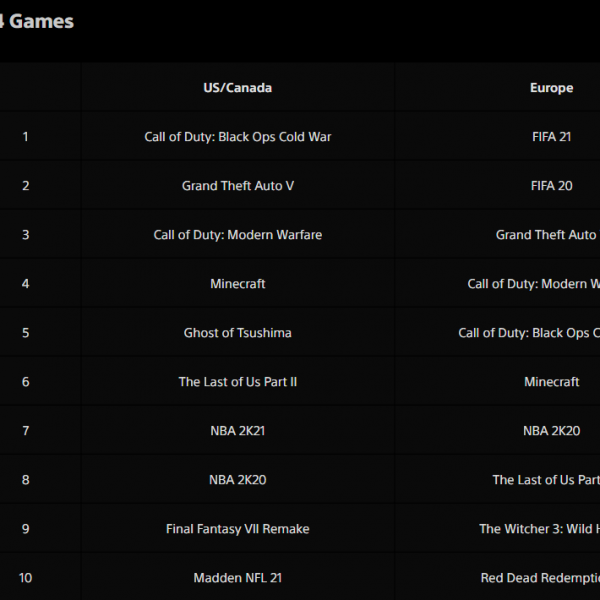Select Call of Duty: Modern Warfare under US/Canada

coord(238,235)
